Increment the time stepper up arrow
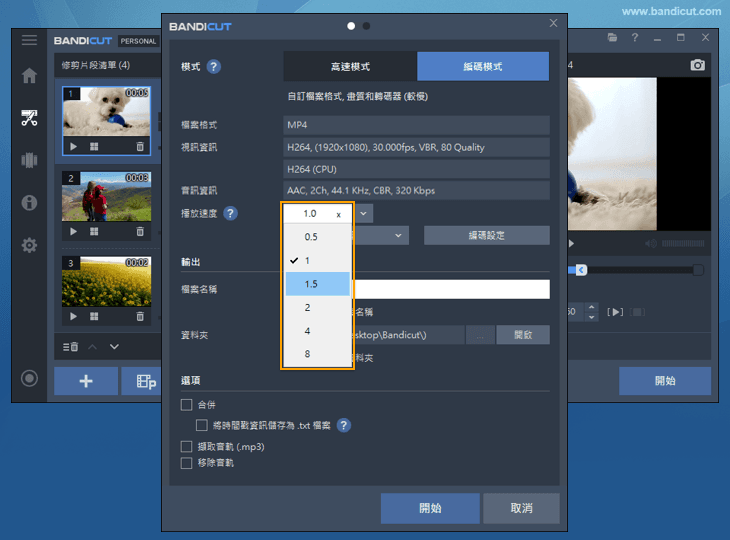 pyautogui.click(x=591, y=307)
